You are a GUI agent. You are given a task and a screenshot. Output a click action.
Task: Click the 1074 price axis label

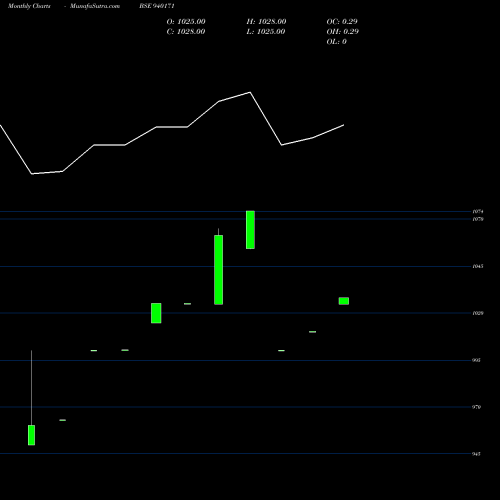click(478, 211)
